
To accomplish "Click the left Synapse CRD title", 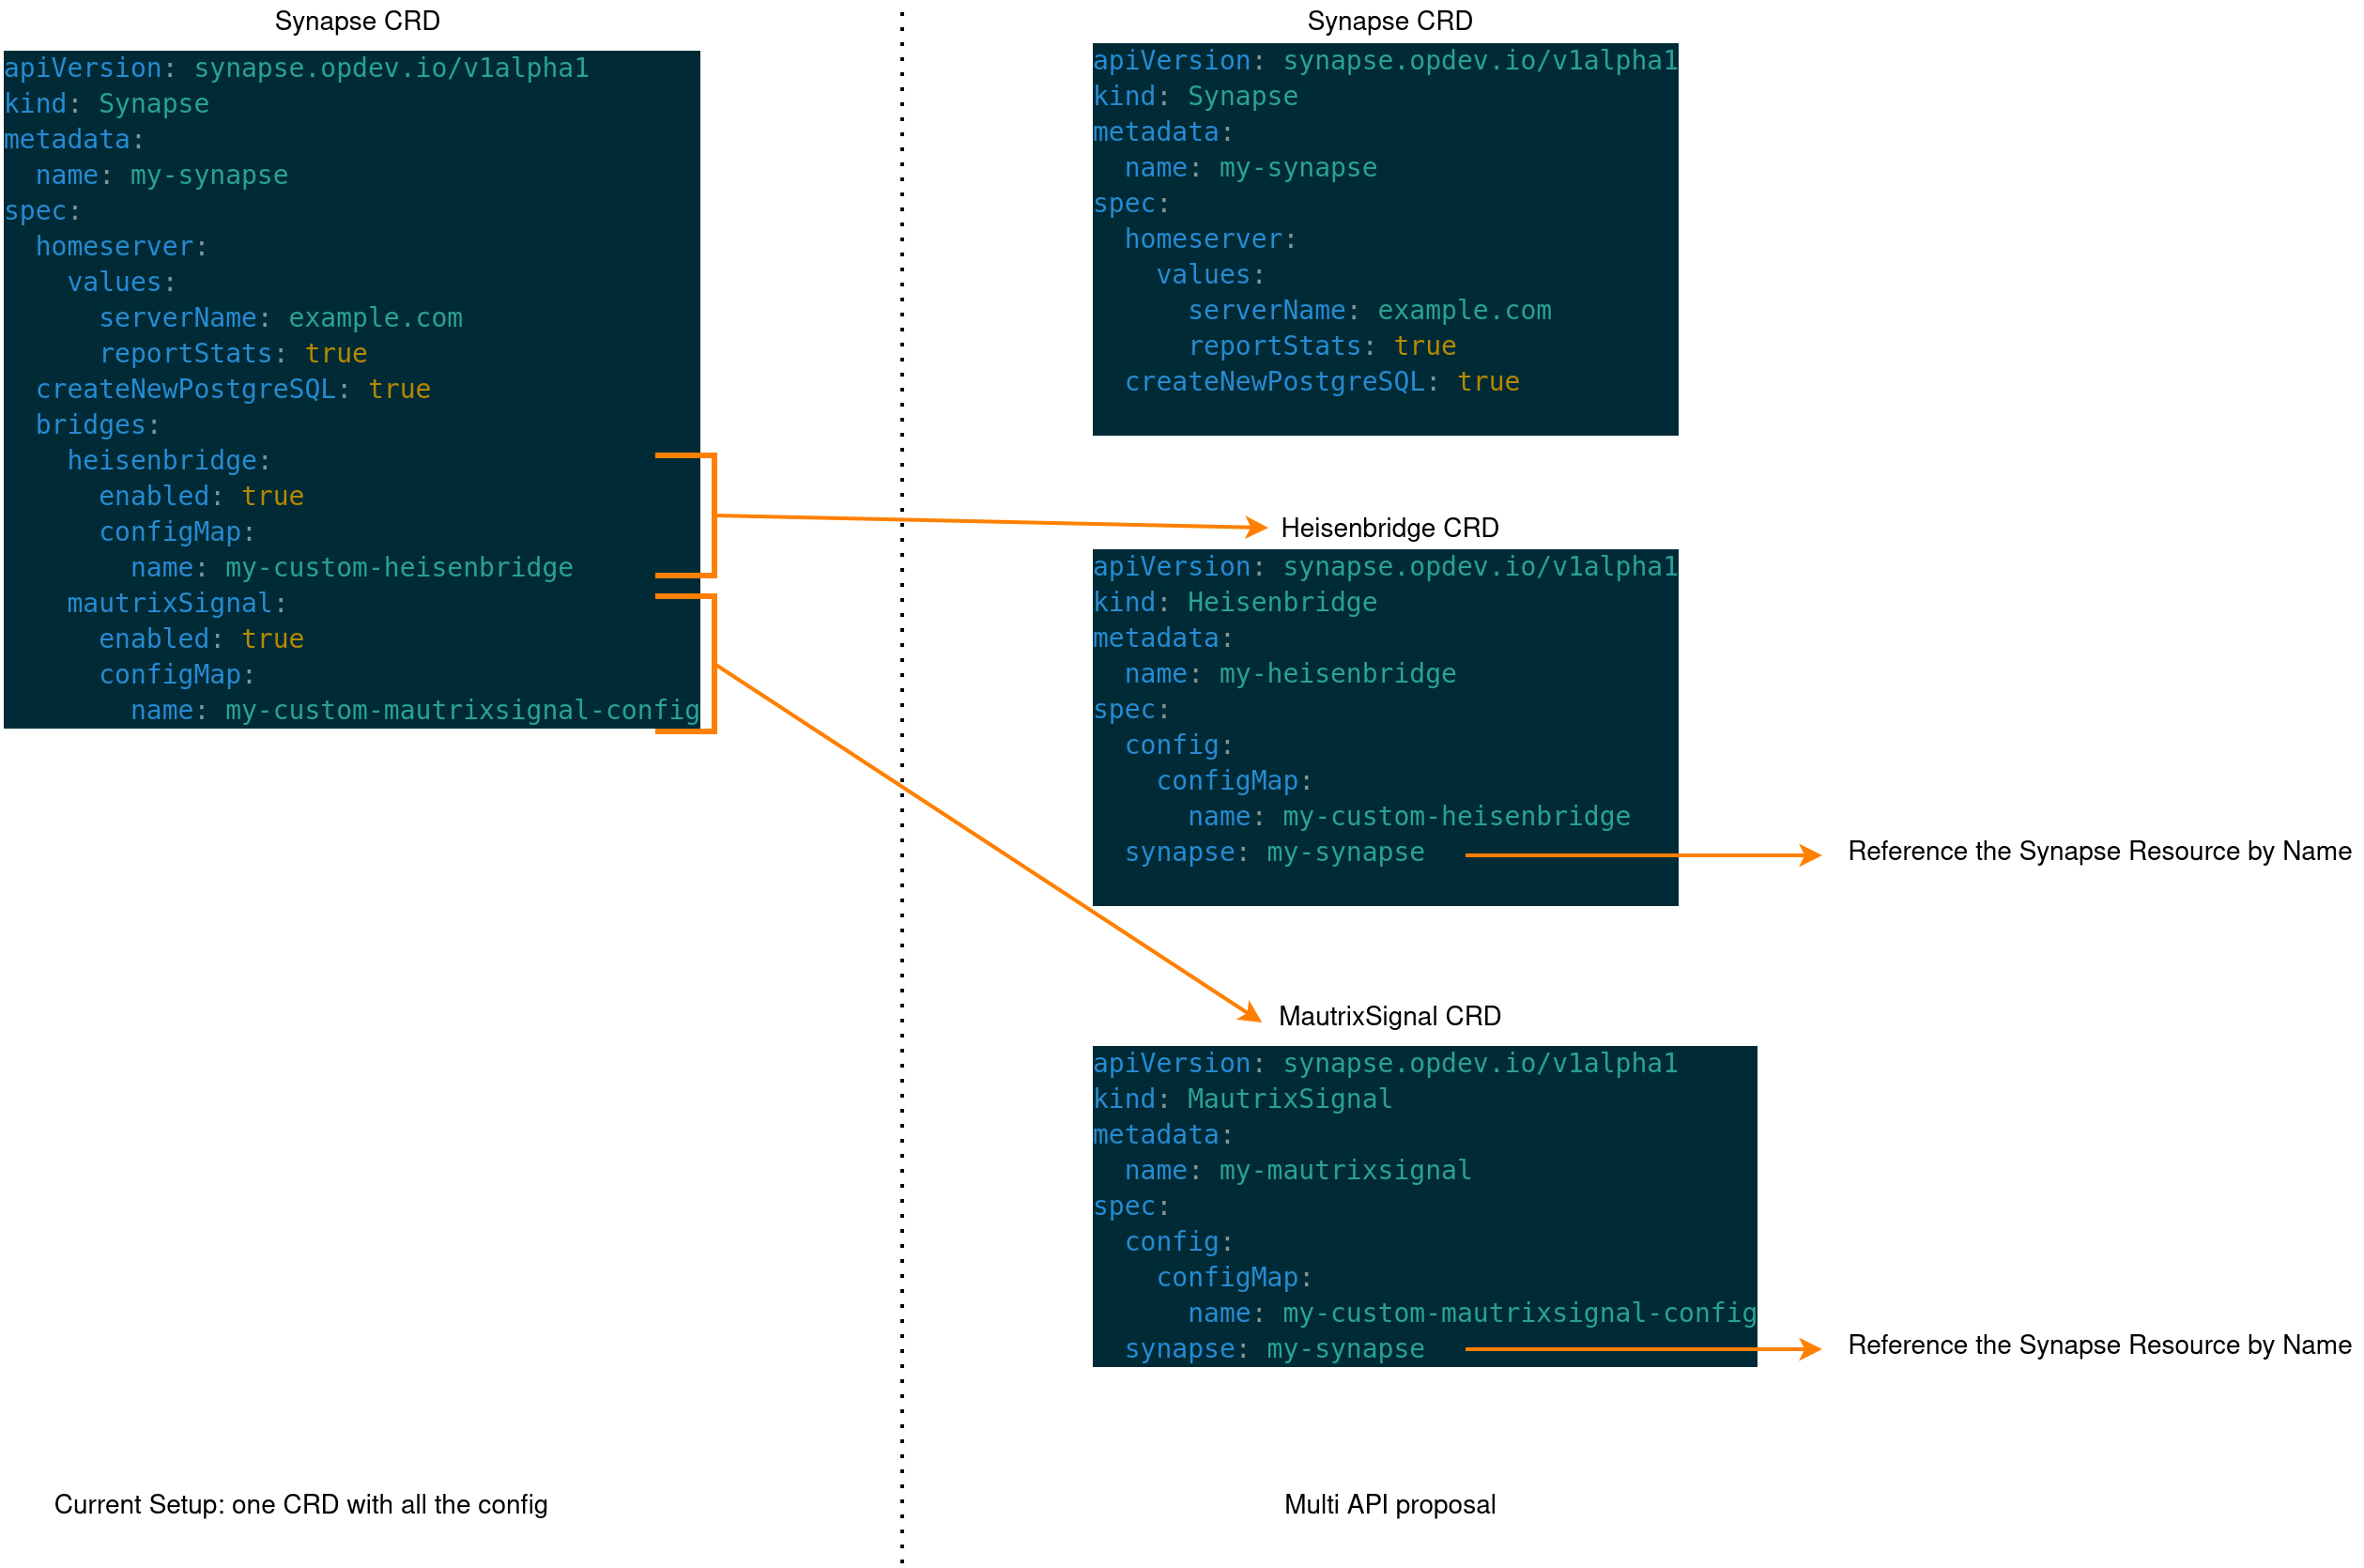I will click(357, 21).
